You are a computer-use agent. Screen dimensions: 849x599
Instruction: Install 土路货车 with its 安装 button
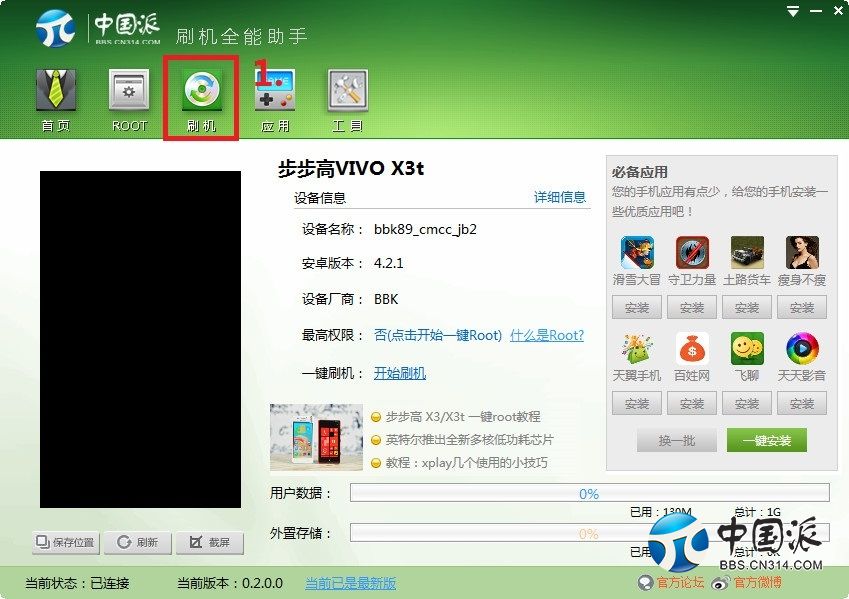[747, 308]
